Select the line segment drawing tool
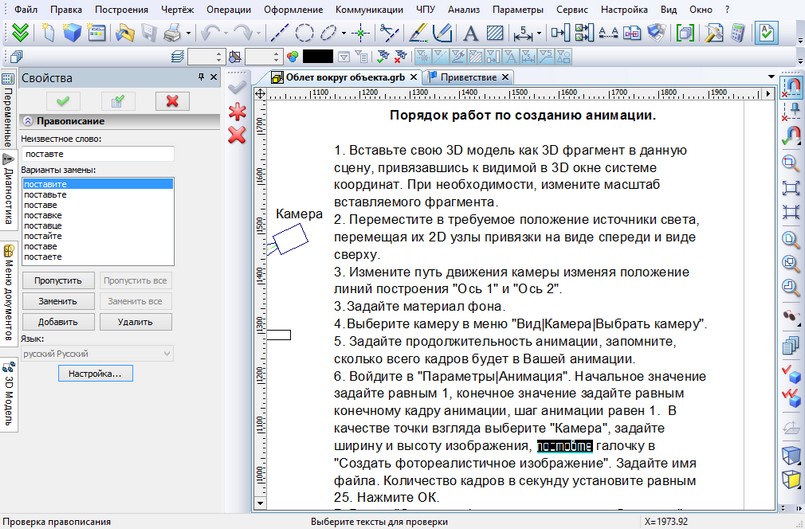805x529 pixels. 282,33
